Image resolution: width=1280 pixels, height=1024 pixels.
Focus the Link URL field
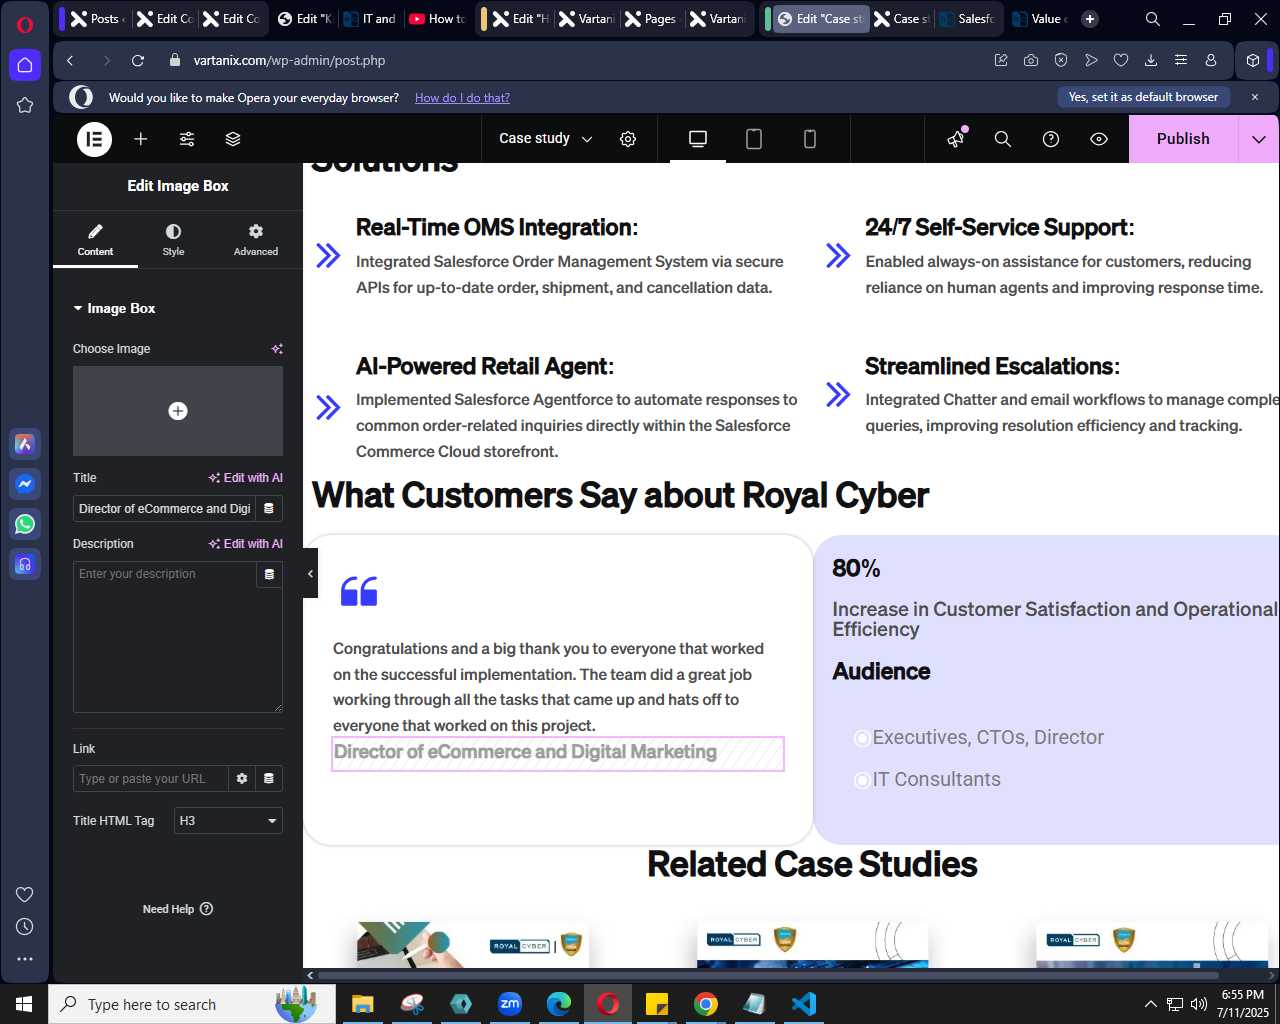(x=150, y=779)
